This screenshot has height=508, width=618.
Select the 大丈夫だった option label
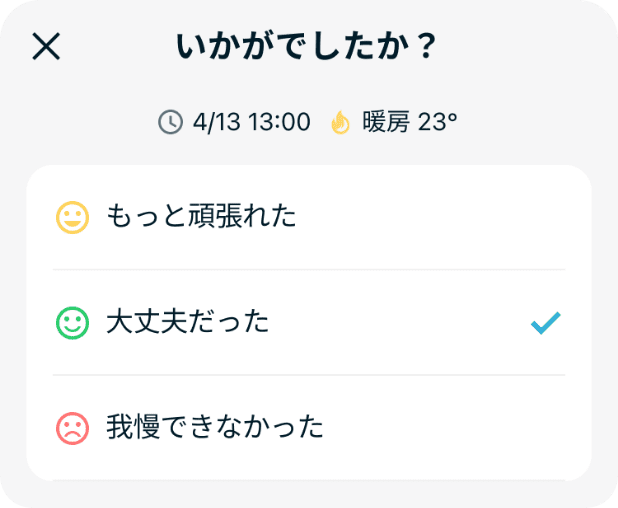[x=188, y=323]
